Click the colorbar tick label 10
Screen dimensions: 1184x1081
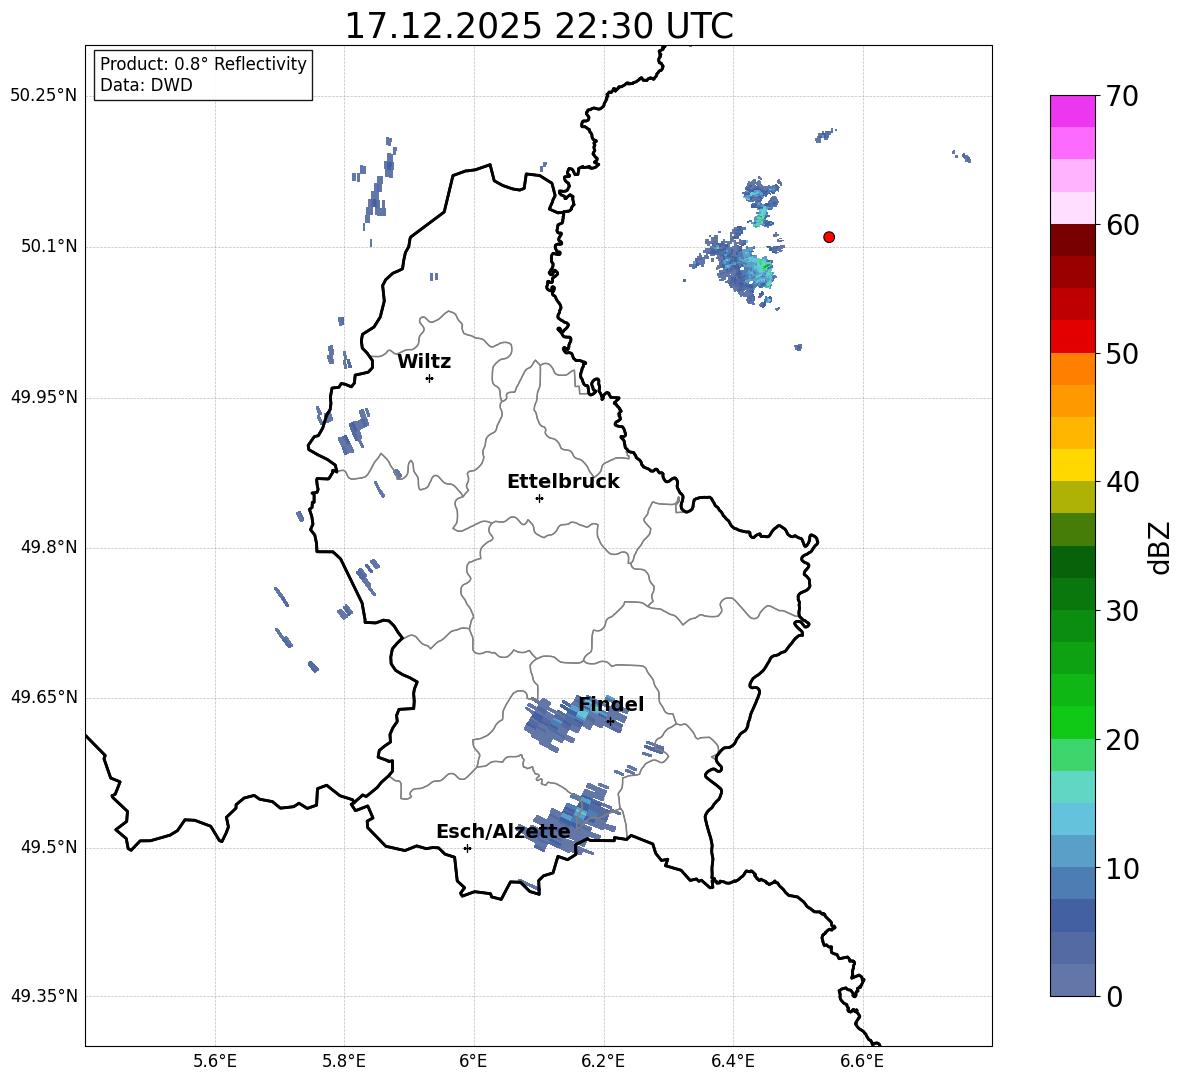click(1122, 869)
